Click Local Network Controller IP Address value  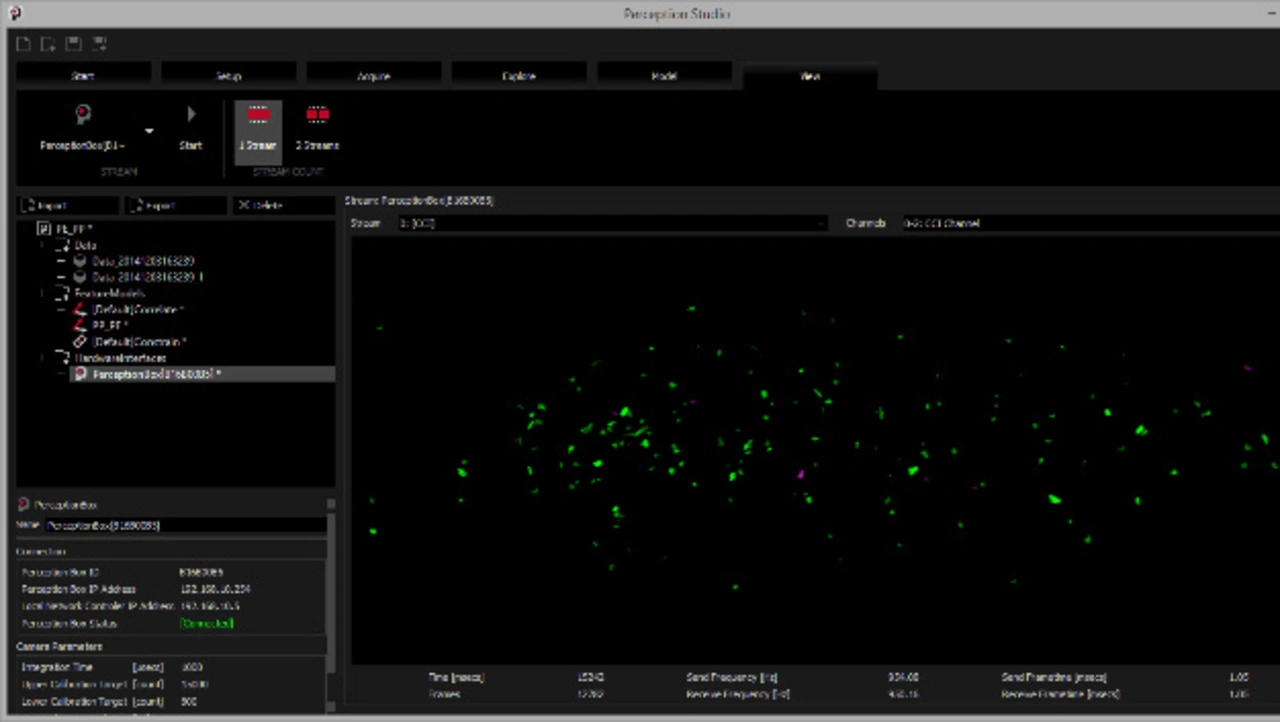(x=209, y=606)
